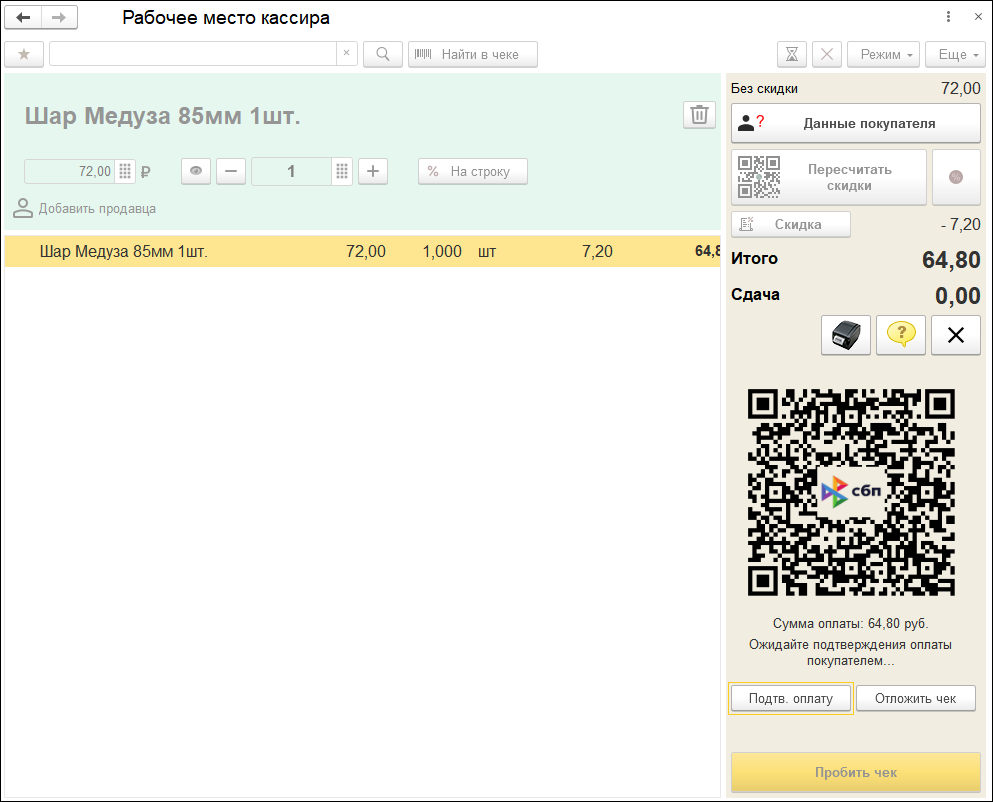Click the magnifier search button
This screenshot has height=802, width=993.
(383, 54)
